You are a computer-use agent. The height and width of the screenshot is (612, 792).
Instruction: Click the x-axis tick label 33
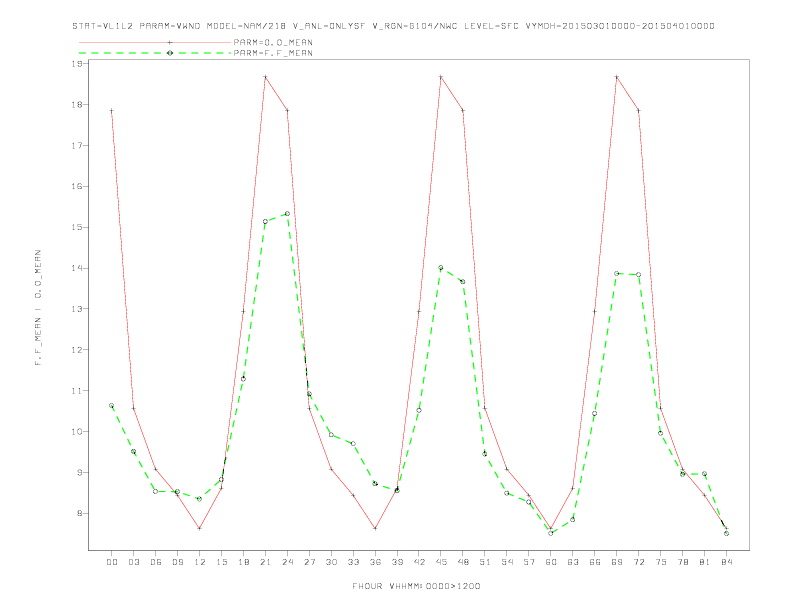353,562
